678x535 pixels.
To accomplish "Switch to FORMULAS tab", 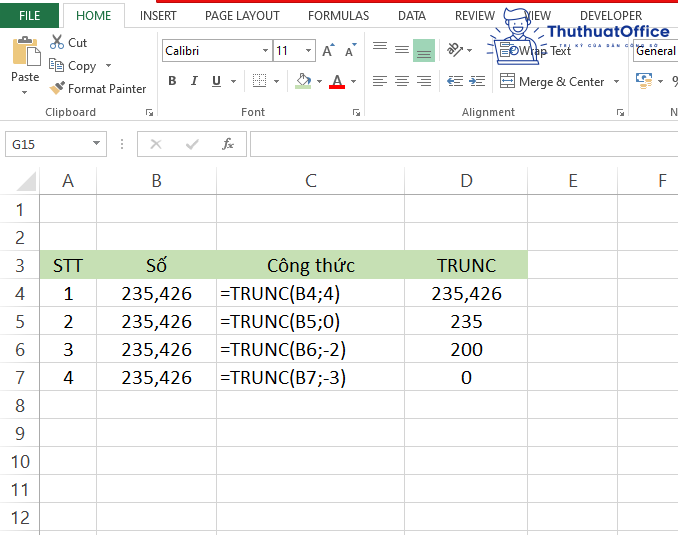I will (339, 16).
